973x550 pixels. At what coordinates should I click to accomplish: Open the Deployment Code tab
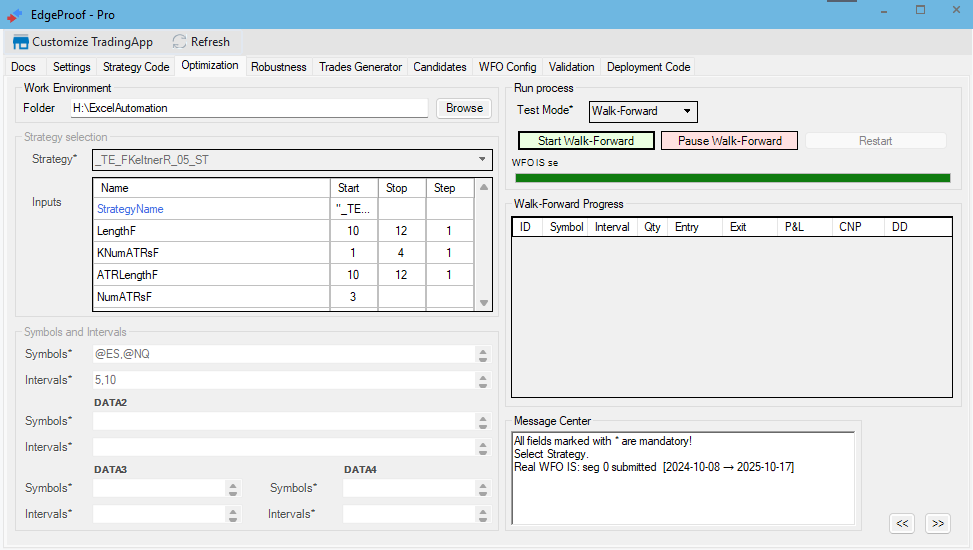point(648,67)
